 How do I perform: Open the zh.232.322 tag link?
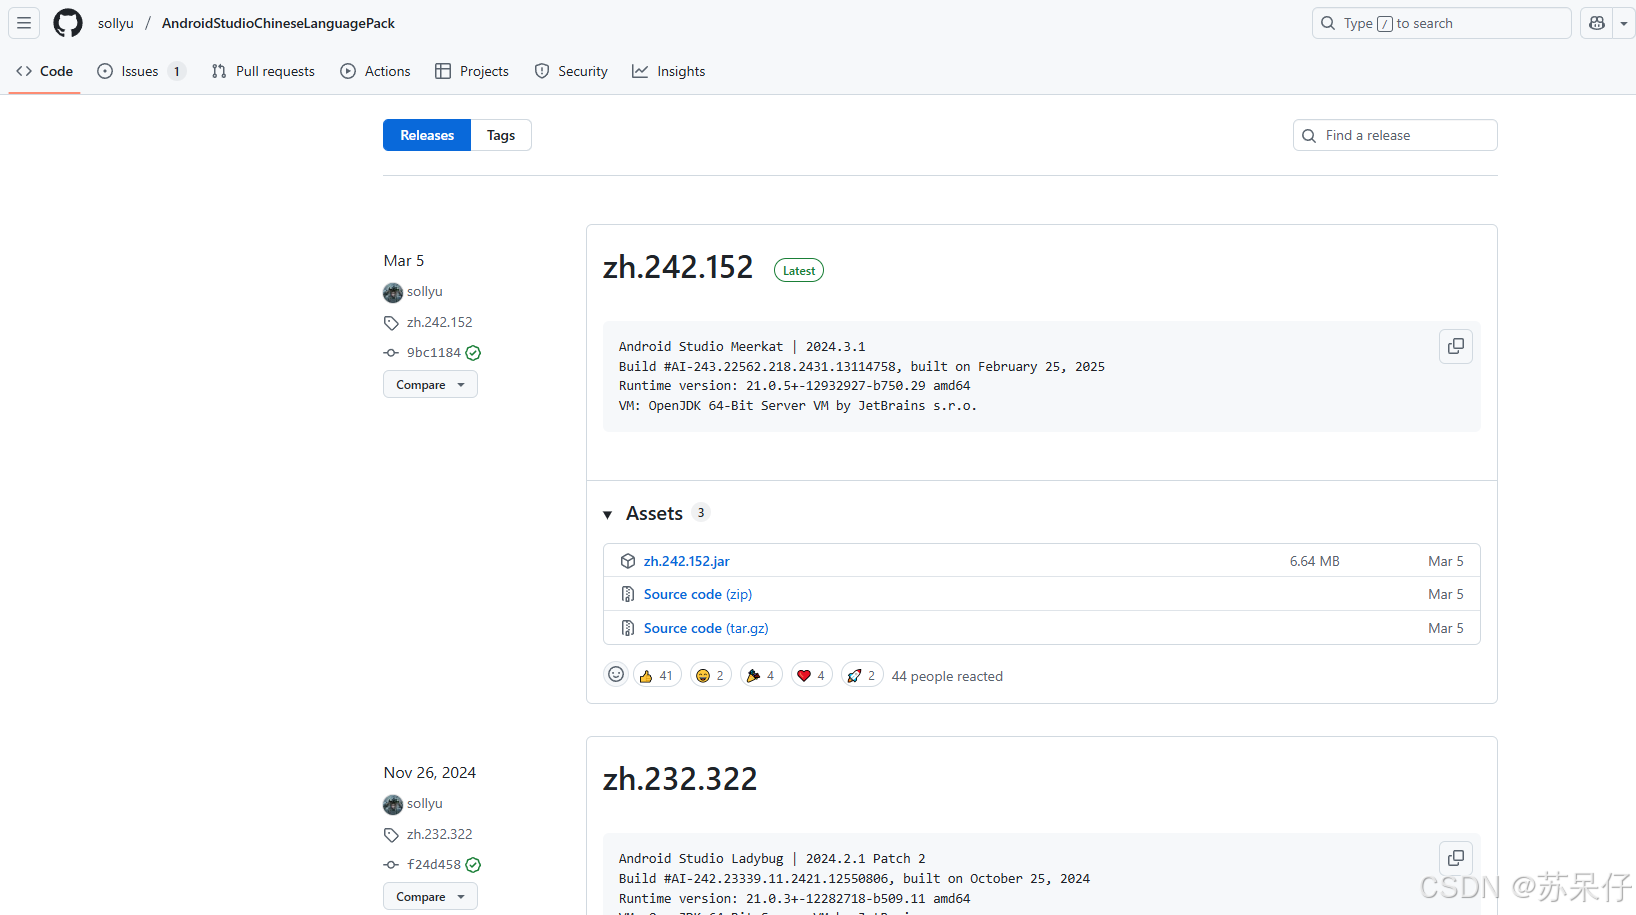coord(439,834)
